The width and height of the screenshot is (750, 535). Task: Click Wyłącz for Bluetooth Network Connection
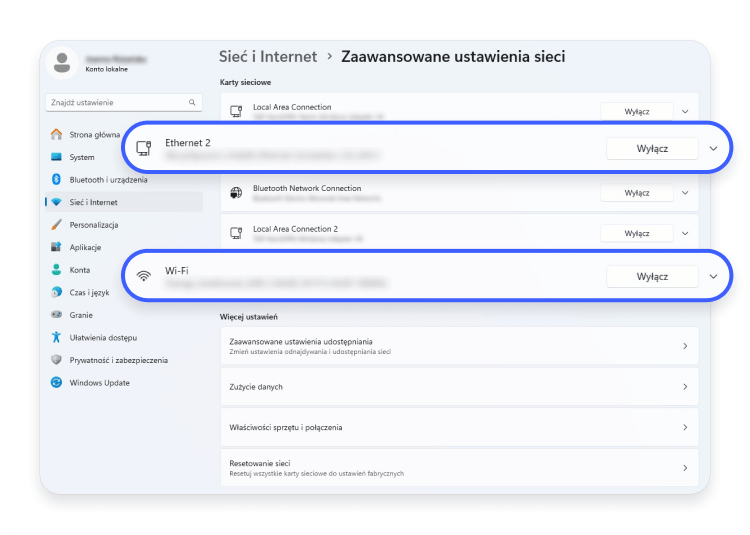pos(637,193)
